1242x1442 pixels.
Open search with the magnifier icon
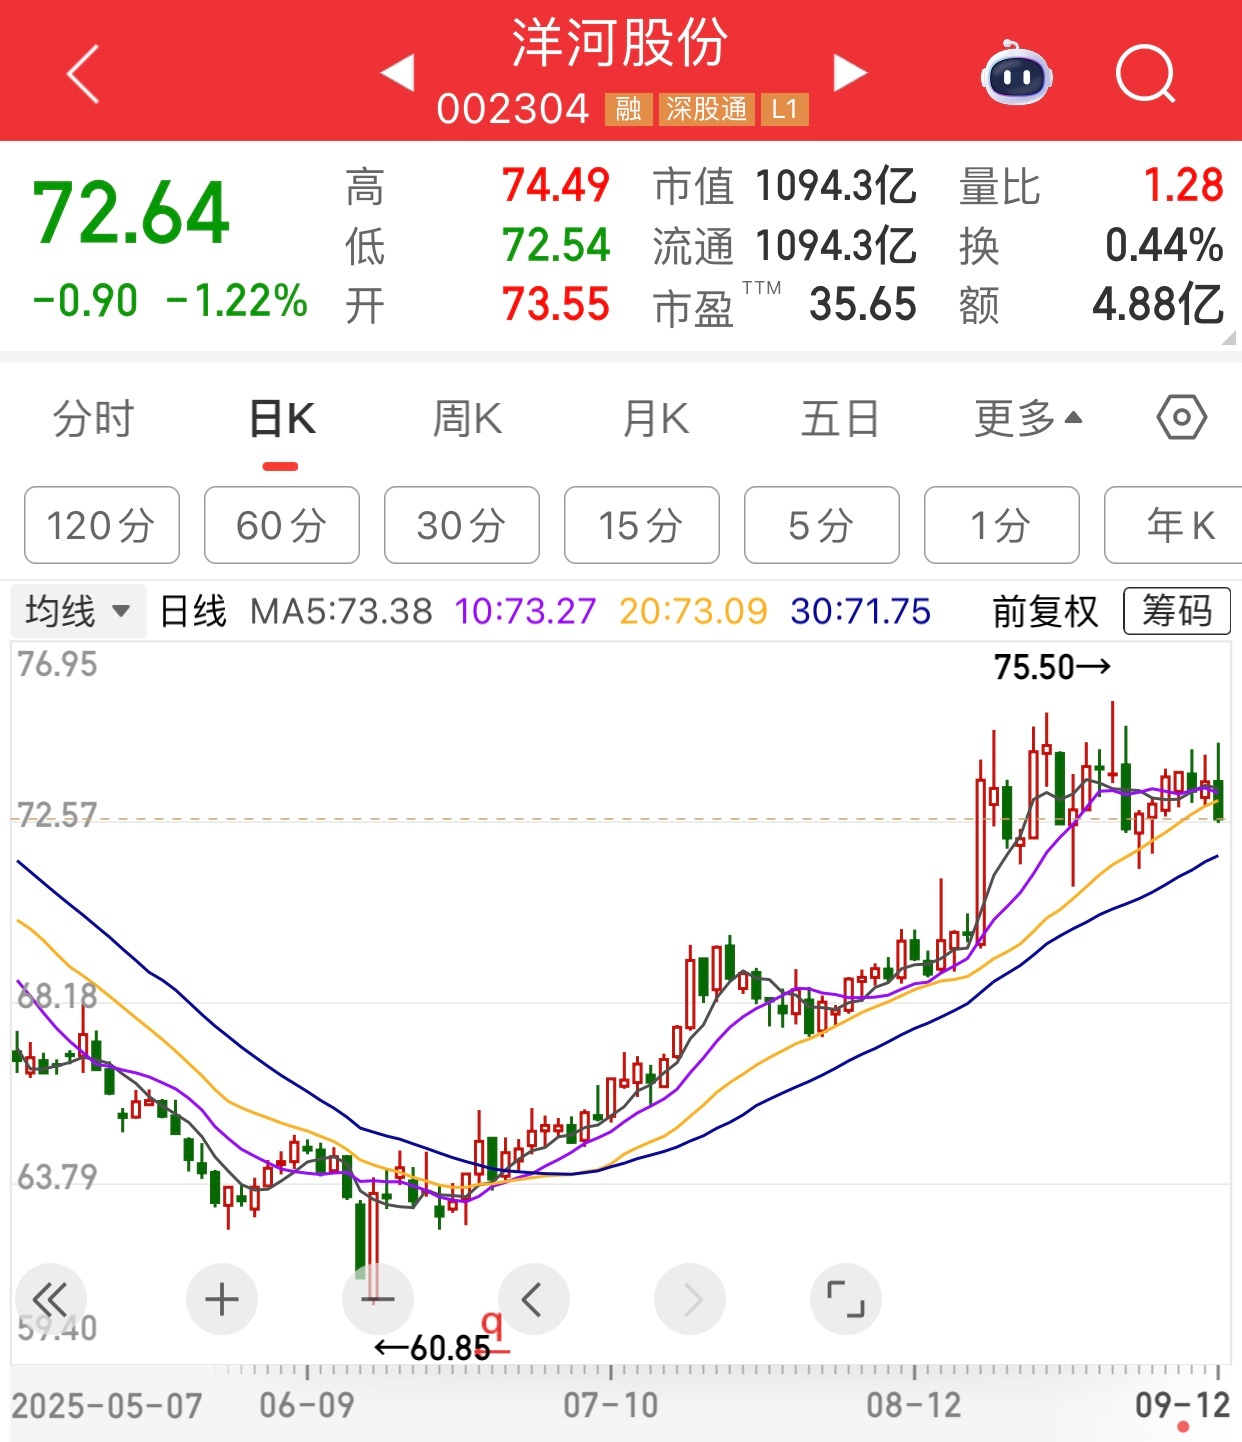point(1145,73)
